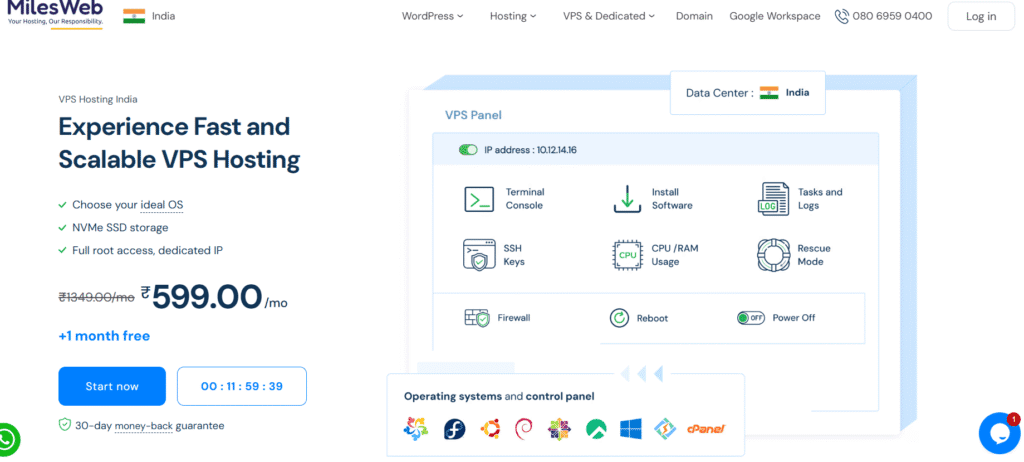
Task: Click the Data Center India flag
Action: pyautogui.click(x=769, y=93)
